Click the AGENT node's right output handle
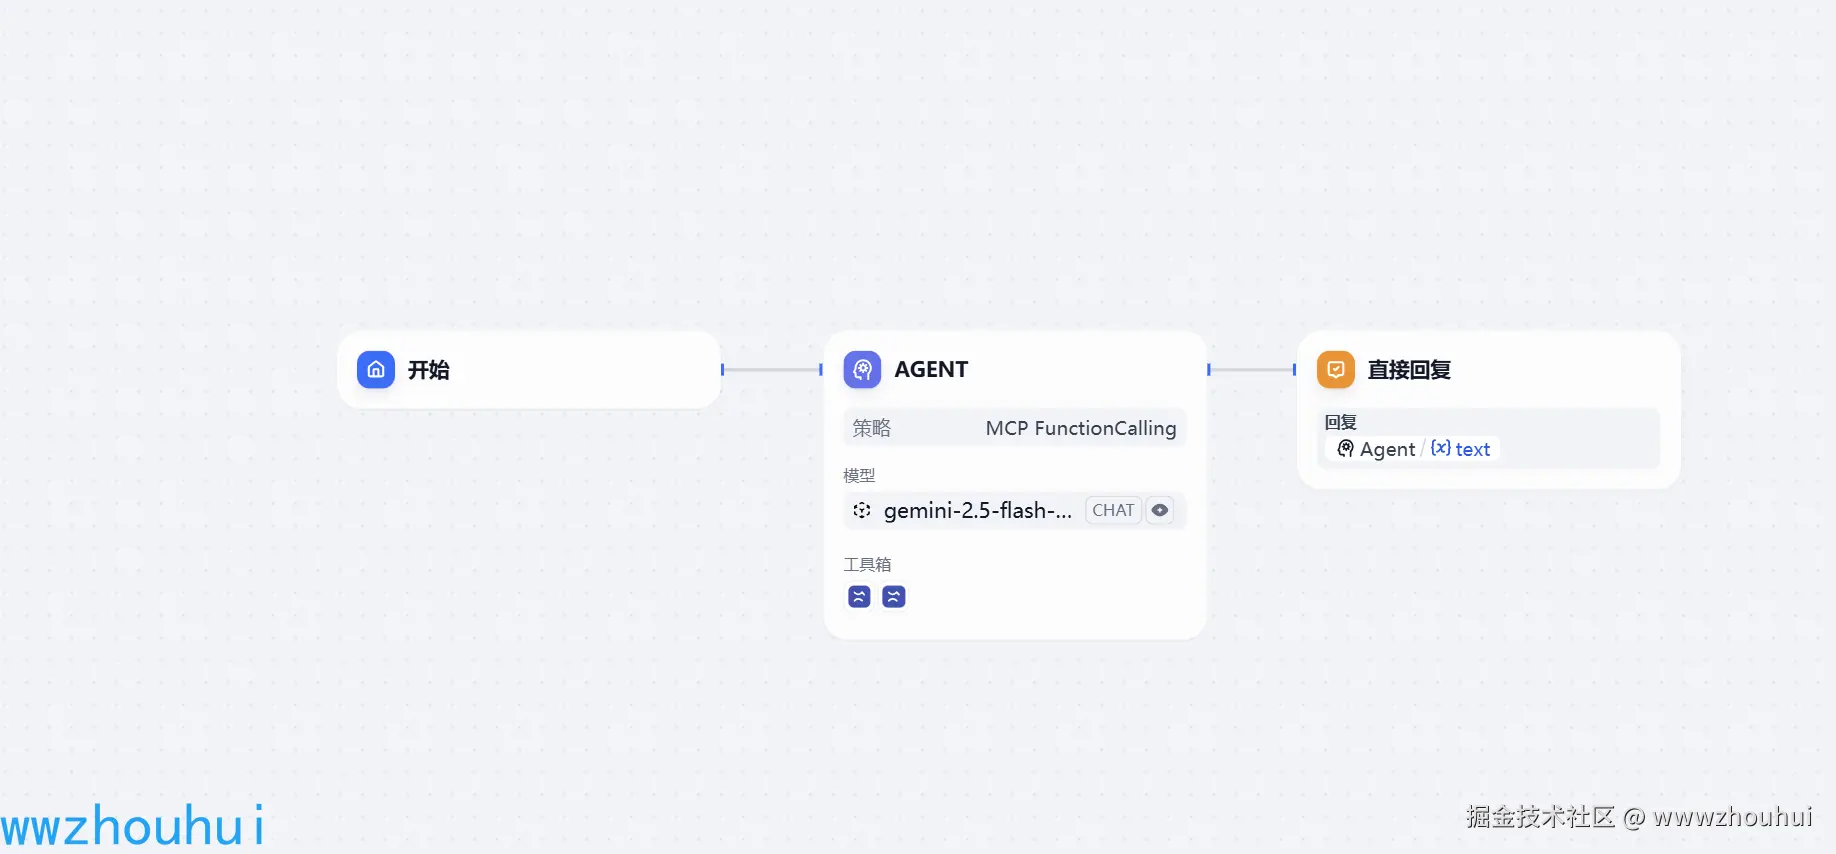This screenshot has height=854, width=1836. click(x=1209, y=370)
